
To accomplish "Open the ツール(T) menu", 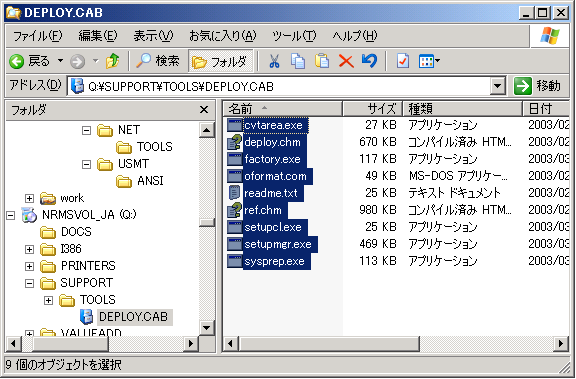I will [294, 36].
